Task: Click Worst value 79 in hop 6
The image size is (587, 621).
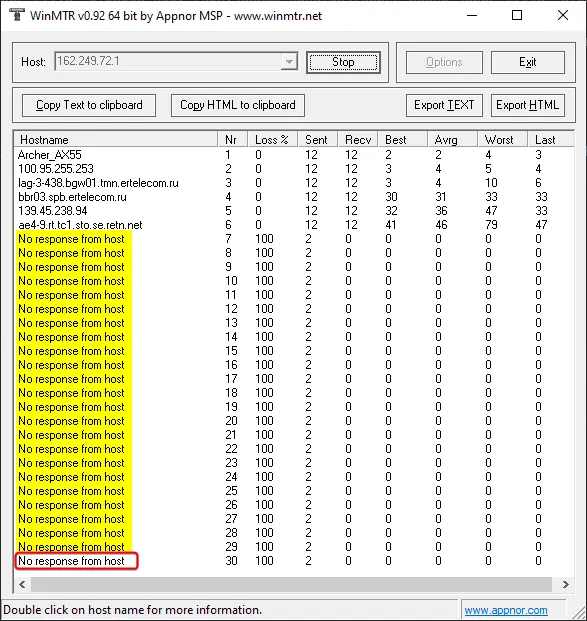Action: (491, 225)
